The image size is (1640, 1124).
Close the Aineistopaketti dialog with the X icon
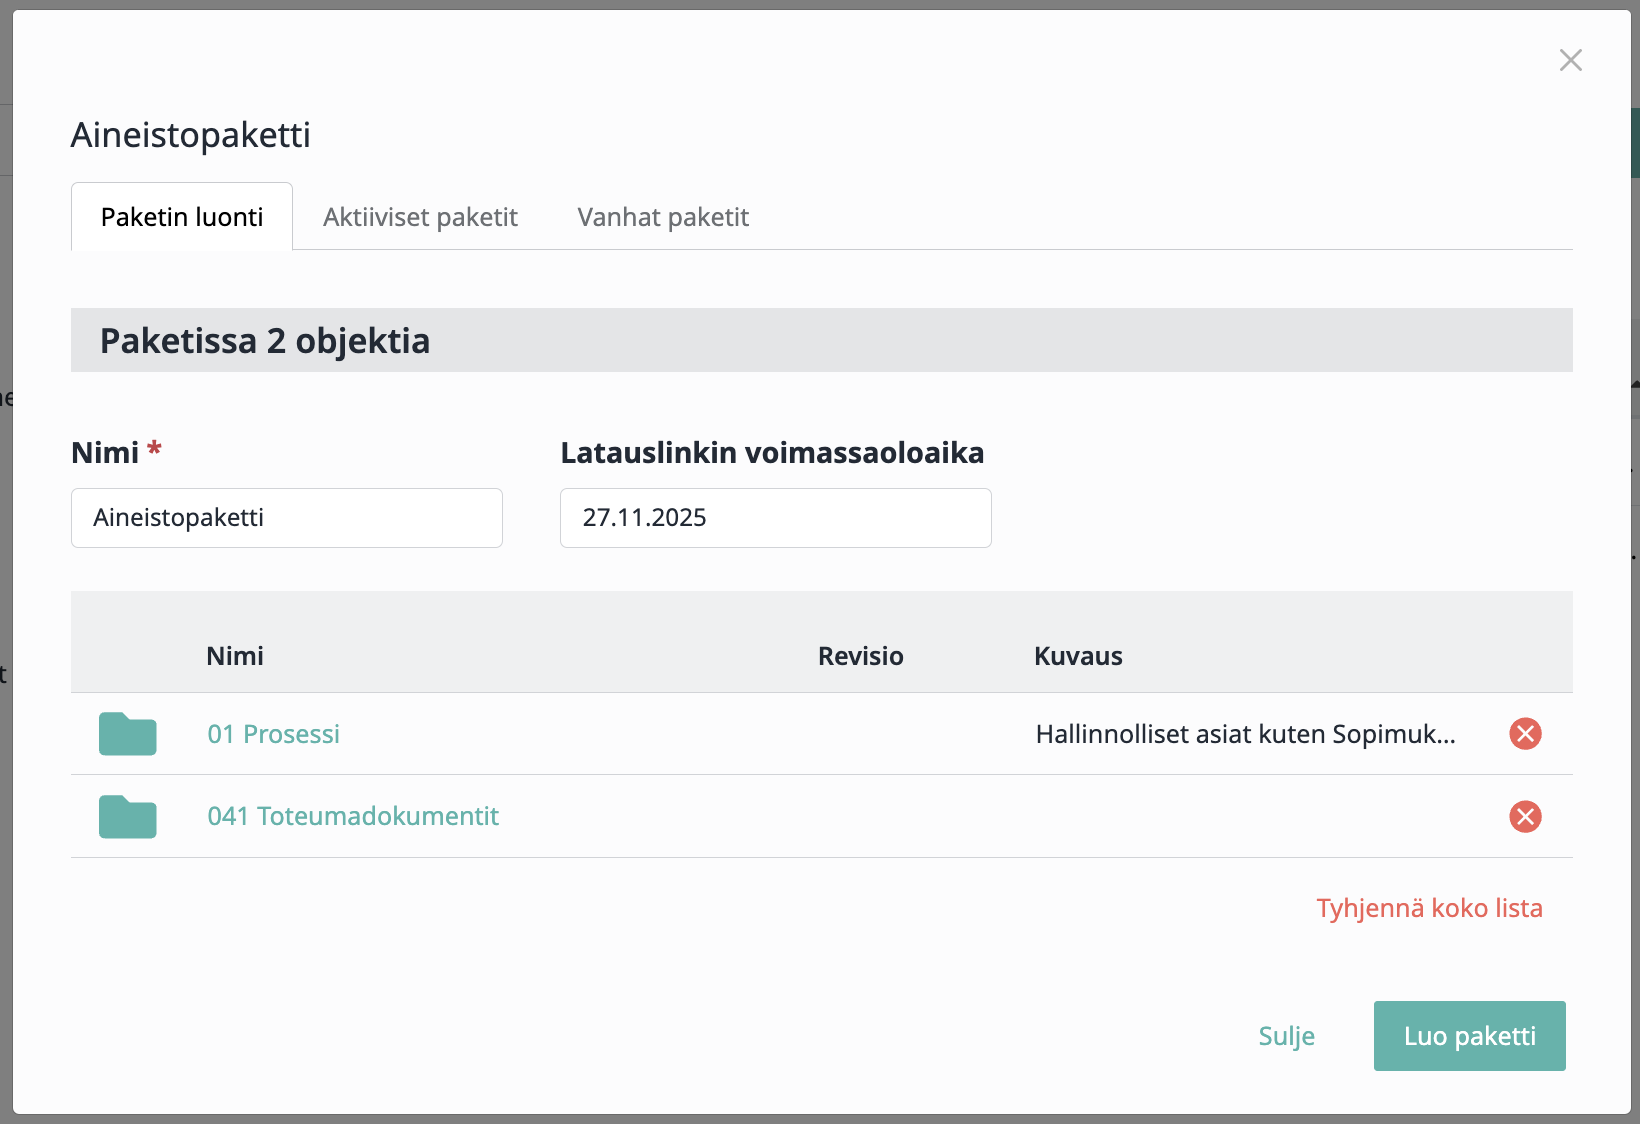click(x=1570, y=60)
